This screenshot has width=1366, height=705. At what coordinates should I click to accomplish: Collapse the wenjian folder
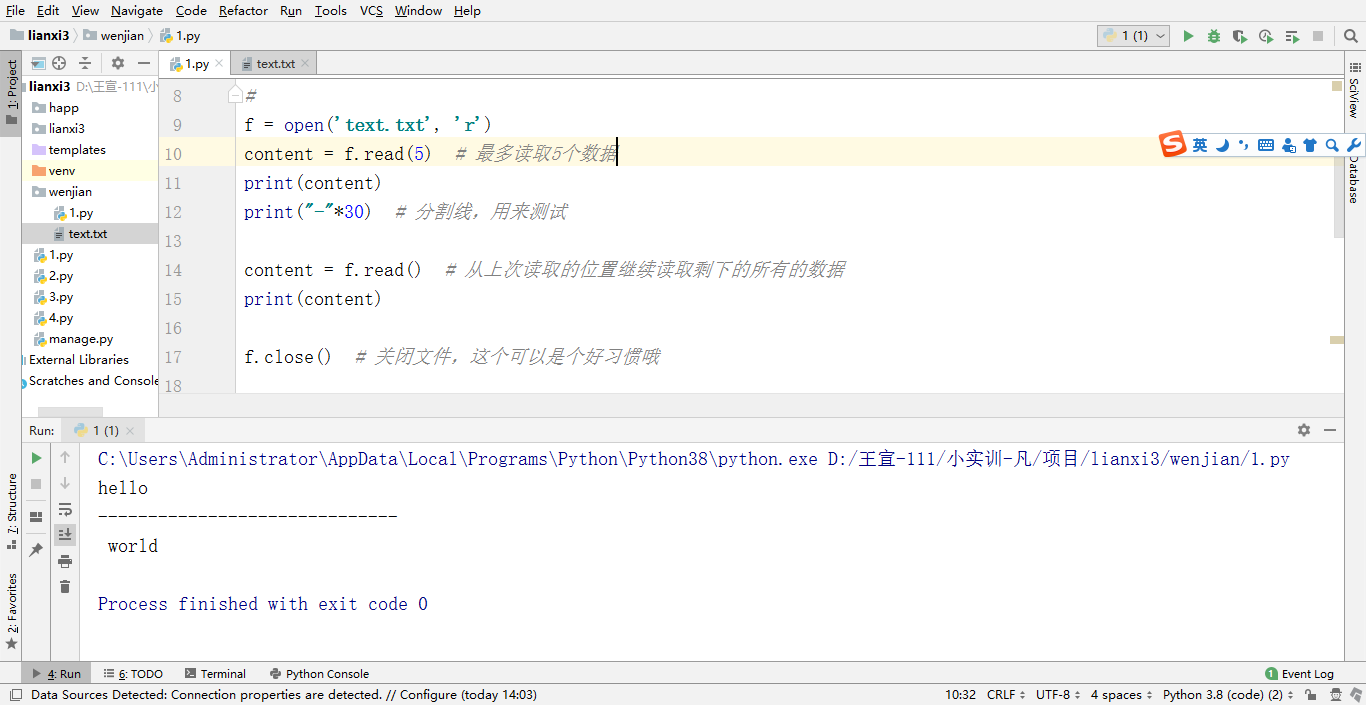(70, 191)
